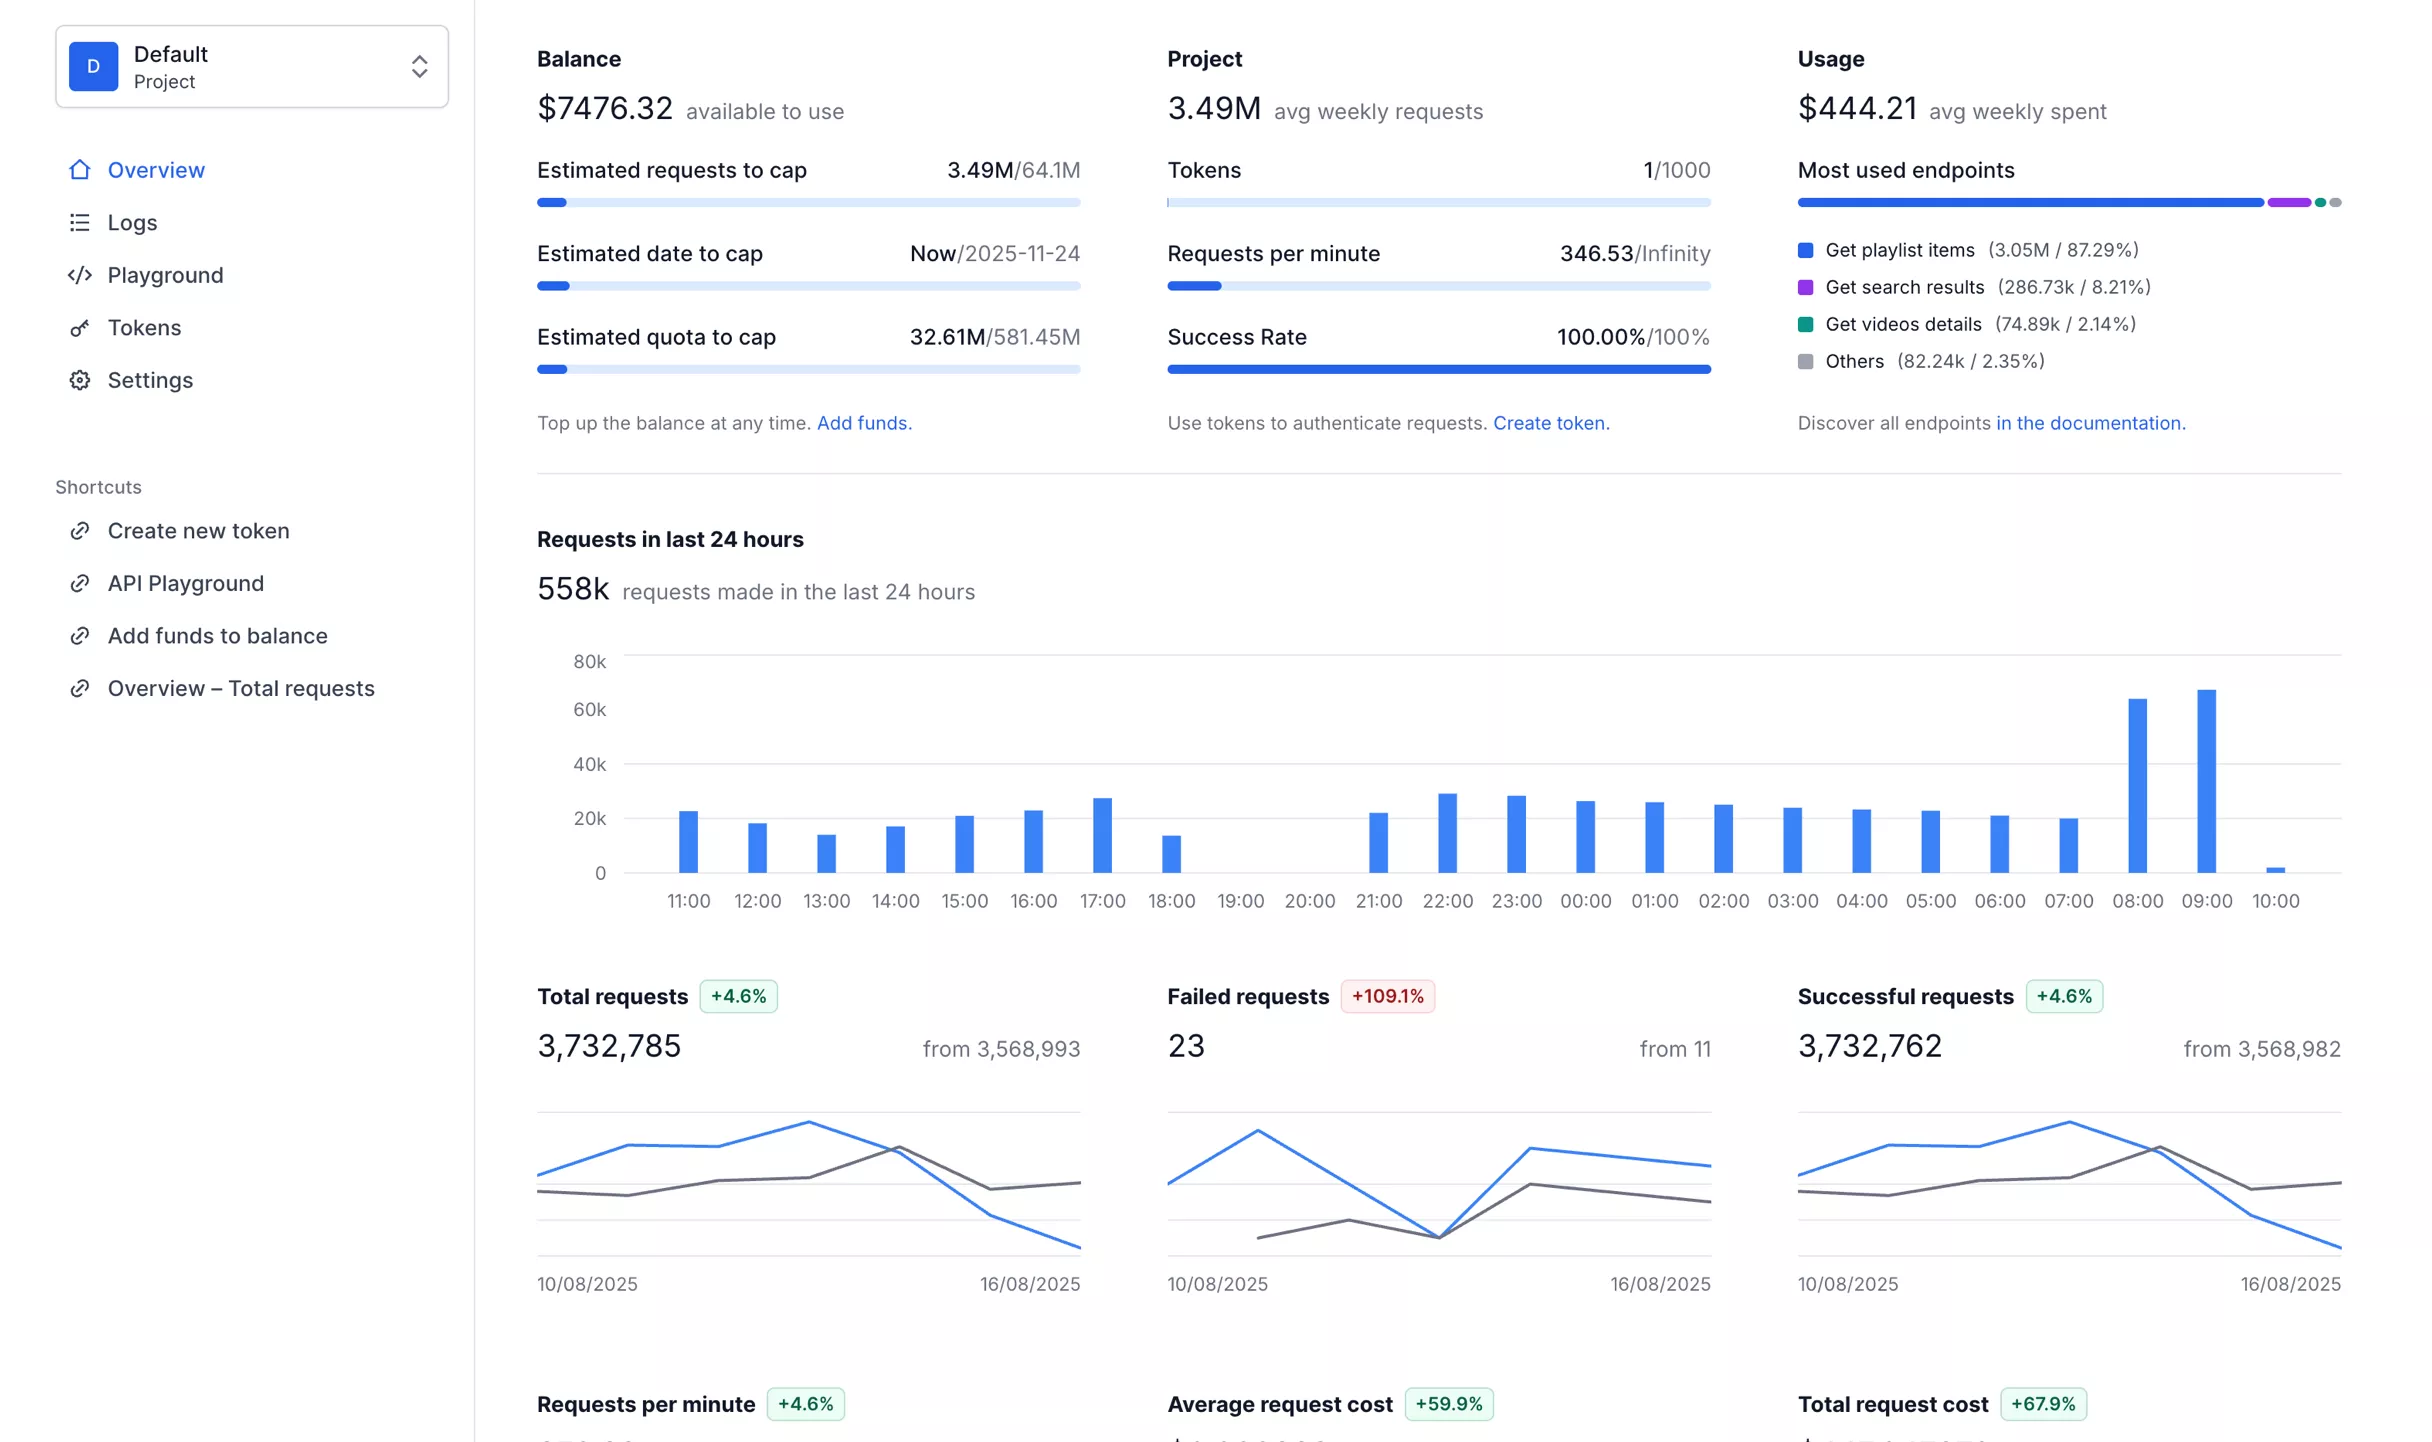Open the Default project dropdown
Viewport: 2432px width, 1442px height.
252,66
